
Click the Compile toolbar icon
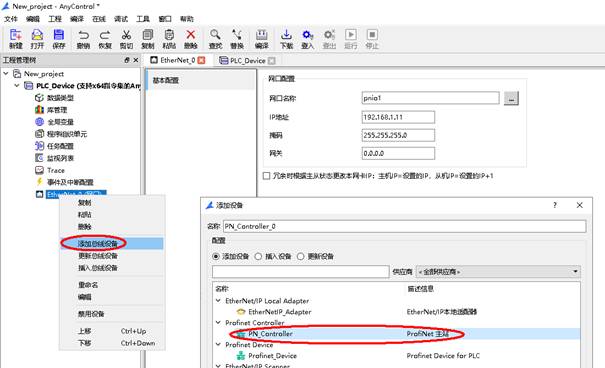click(262, 35)
